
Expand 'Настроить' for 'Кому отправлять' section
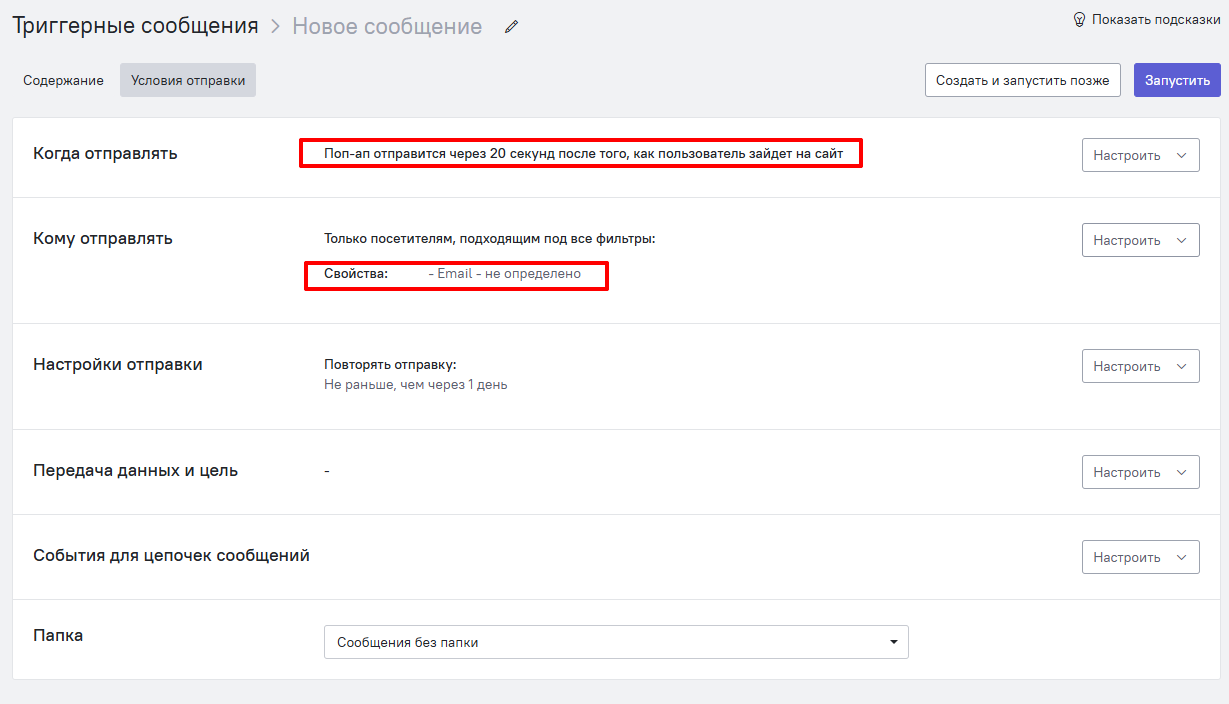(x=1140, y=240)
